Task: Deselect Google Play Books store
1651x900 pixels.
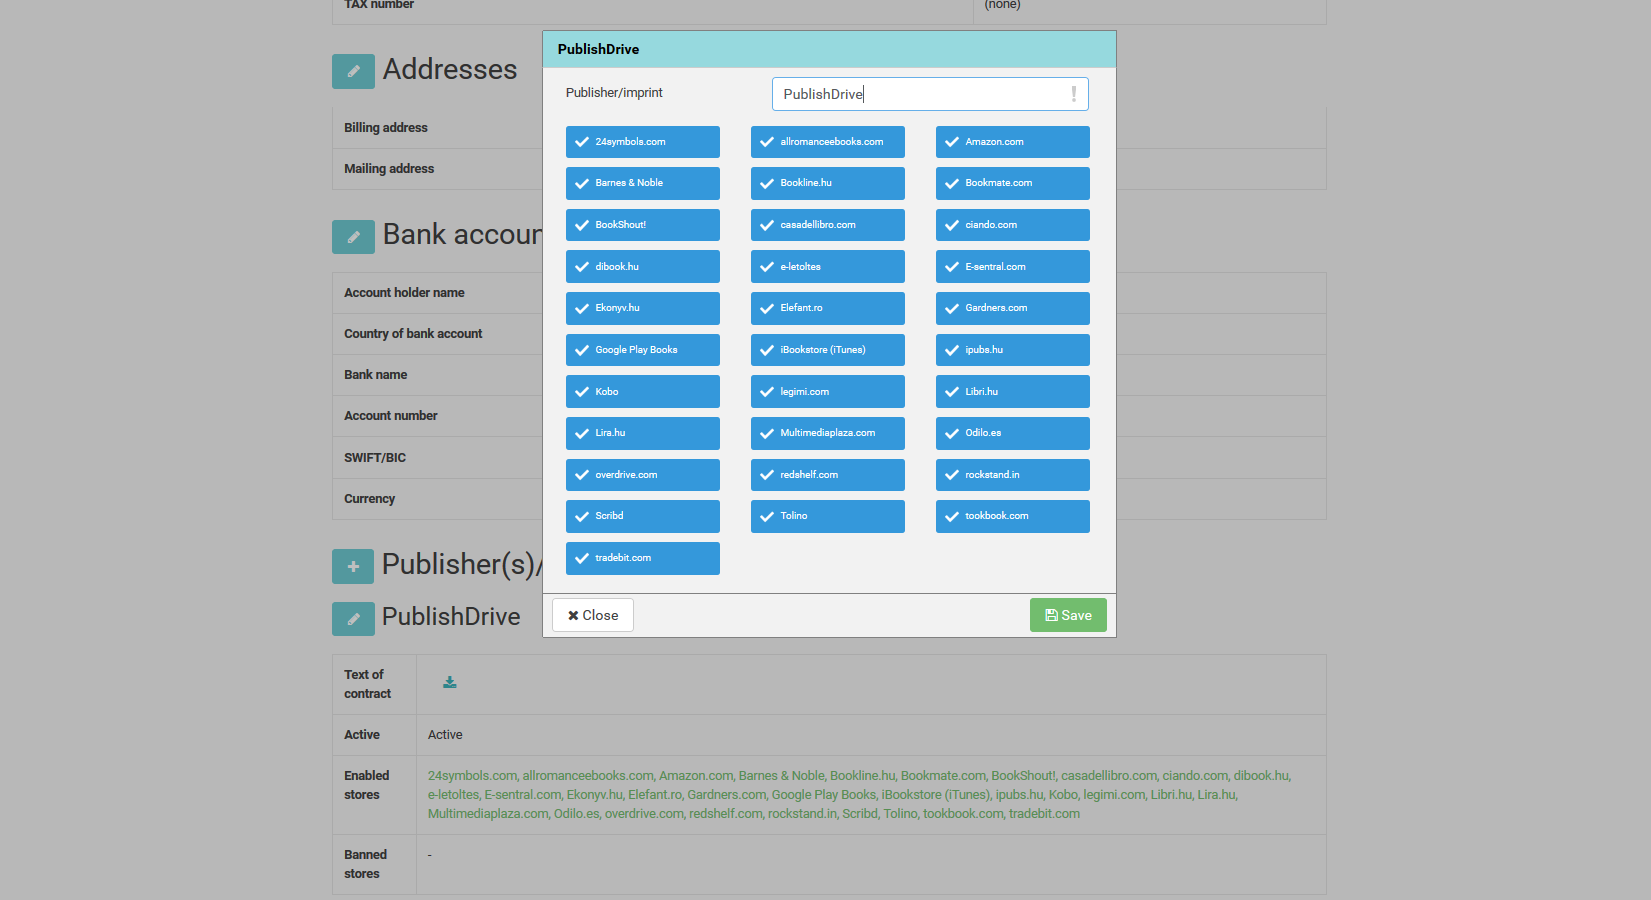Action: (643, 350)
